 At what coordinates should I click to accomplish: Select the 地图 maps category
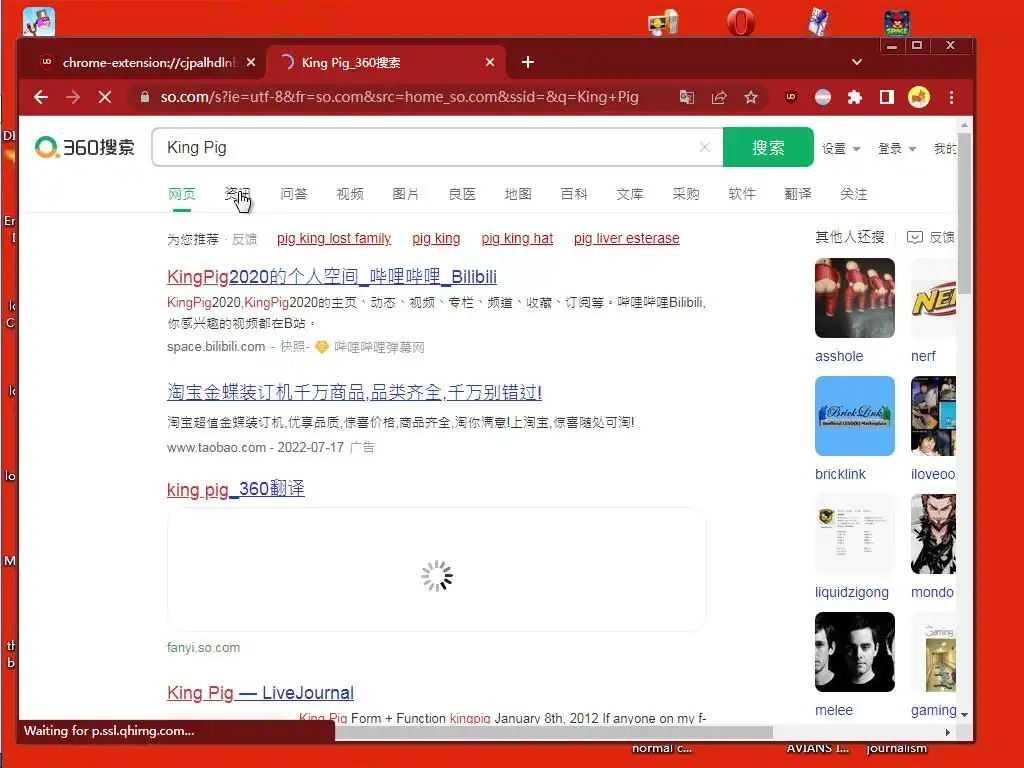518,194
